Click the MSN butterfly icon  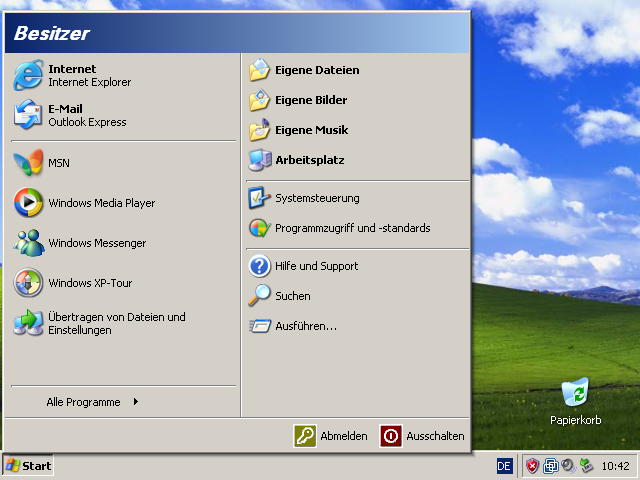coord(28,163)
